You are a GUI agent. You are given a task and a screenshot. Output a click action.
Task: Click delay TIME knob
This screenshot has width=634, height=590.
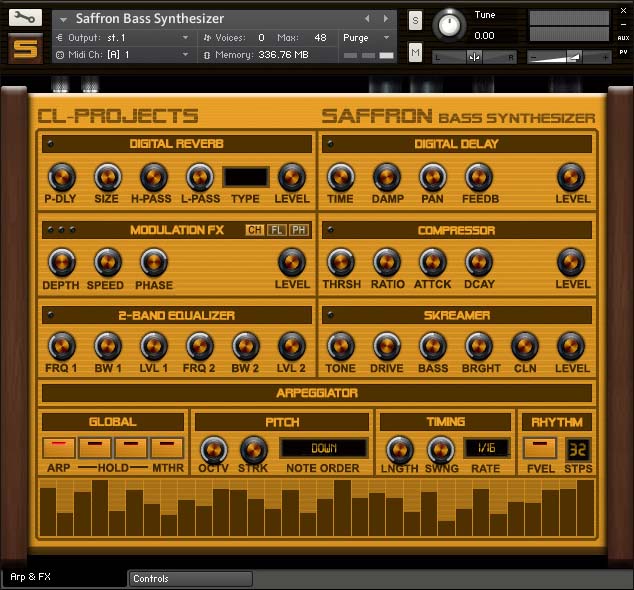pos(341,177)
